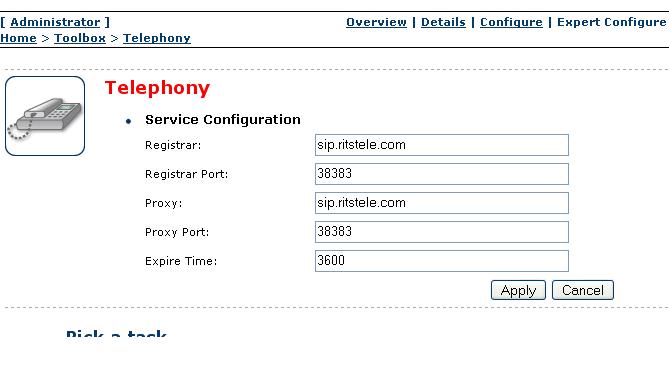Switch to the Overview view

376,22
